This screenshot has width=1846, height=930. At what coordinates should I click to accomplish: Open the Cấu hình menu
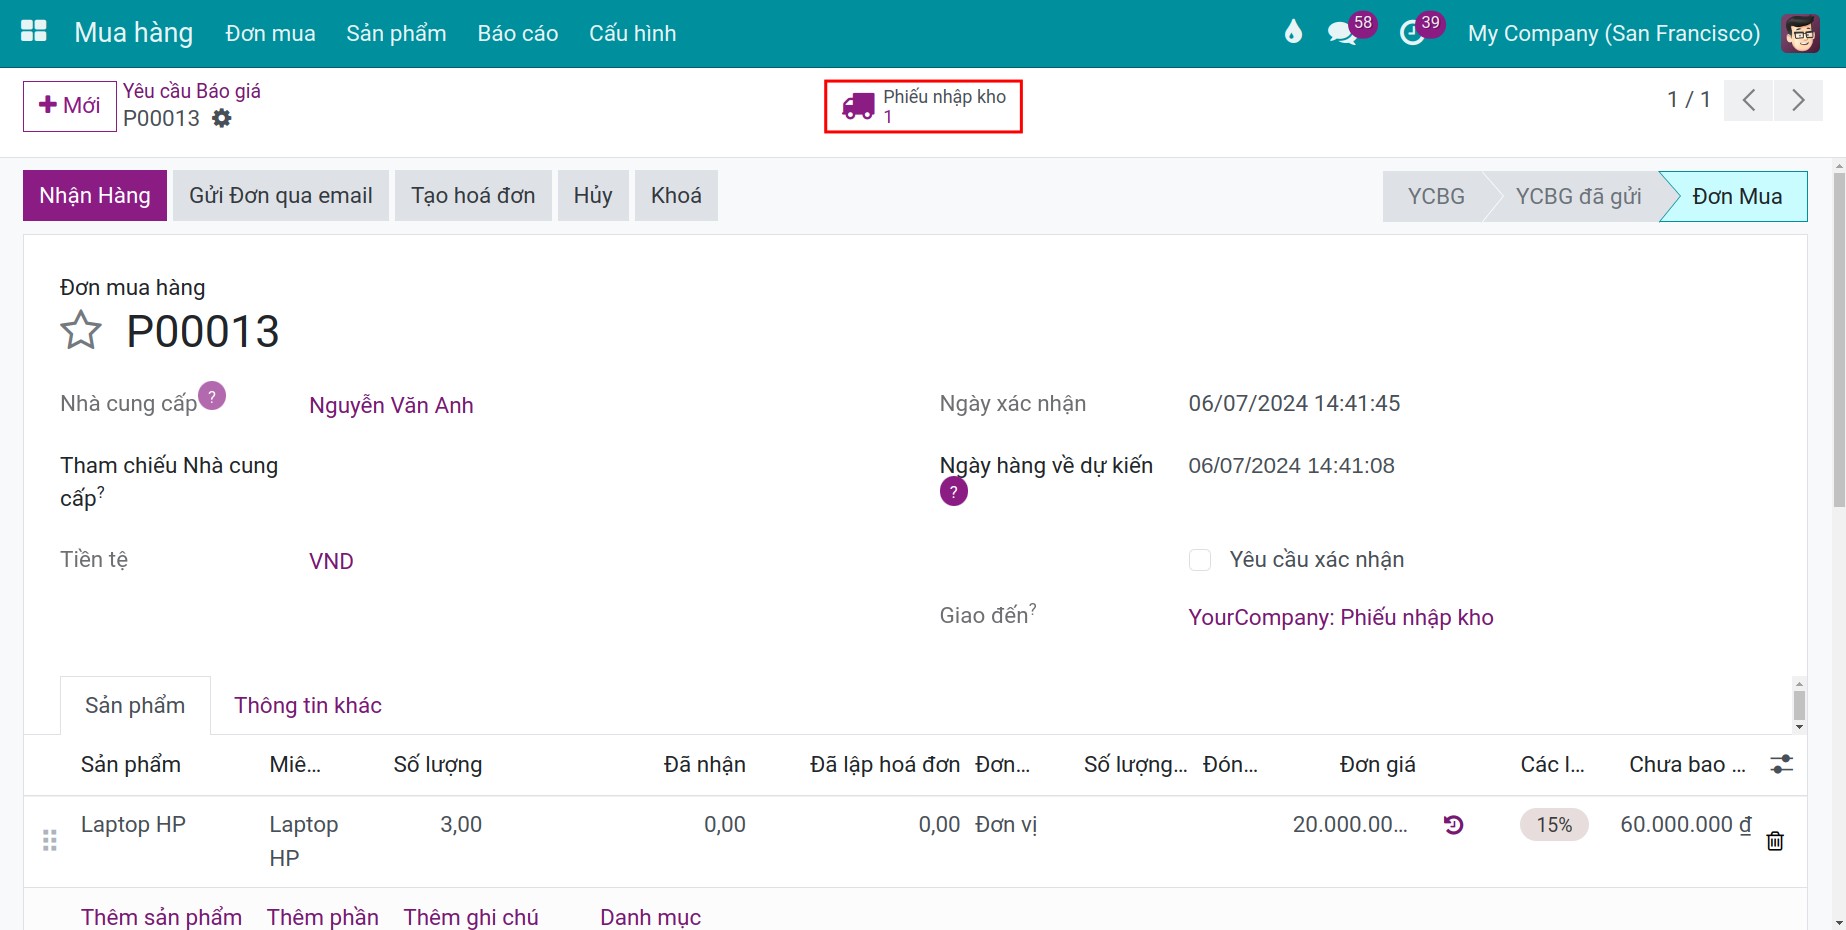pyautogui.click(x=633, y=33)
